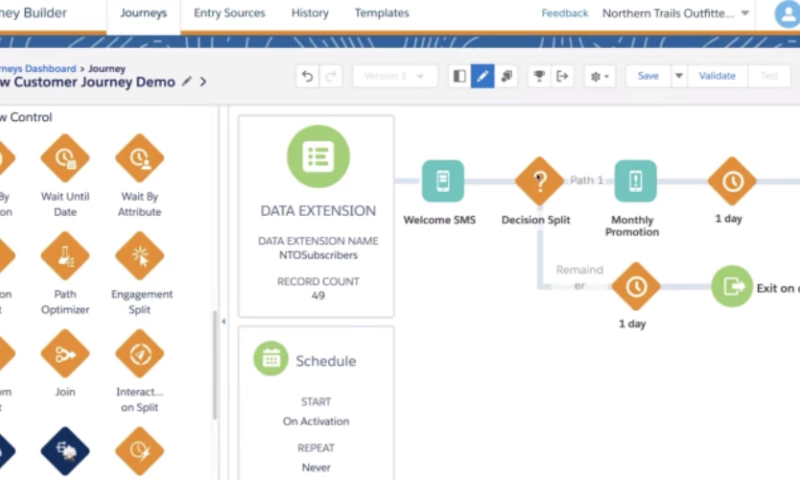This screenshot has height=480, width=800.
Task: Click the Never repeat value
Action: (316, 467)
